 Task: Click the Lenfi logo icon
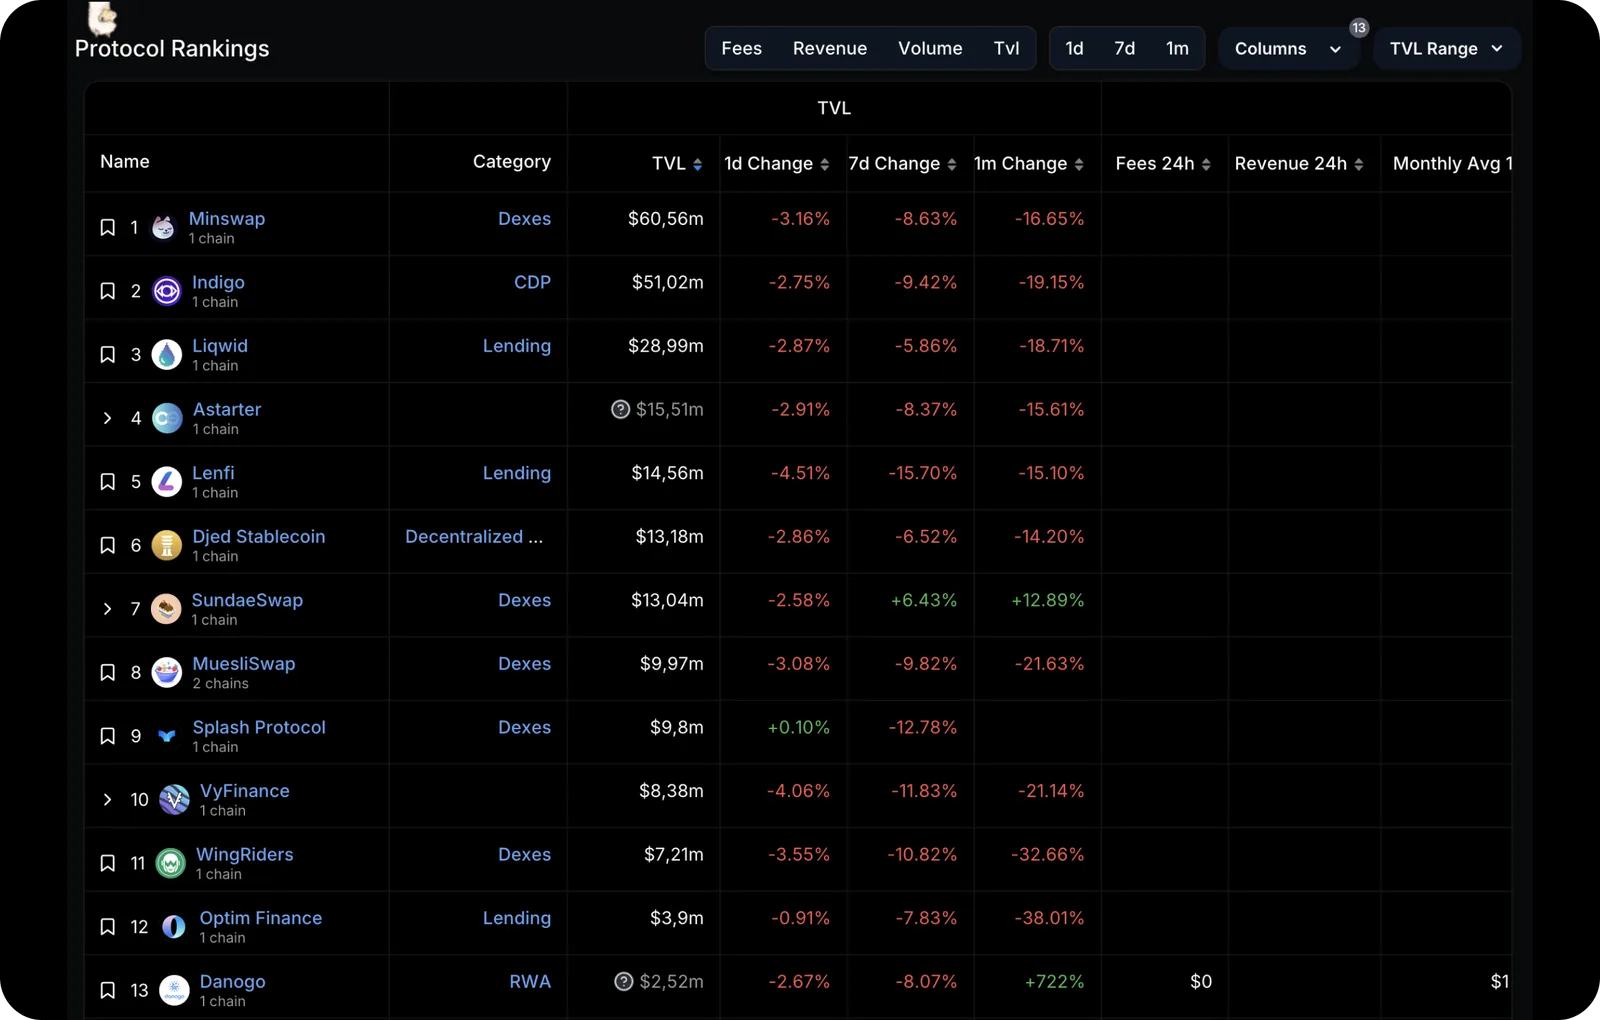click(167, 482)
